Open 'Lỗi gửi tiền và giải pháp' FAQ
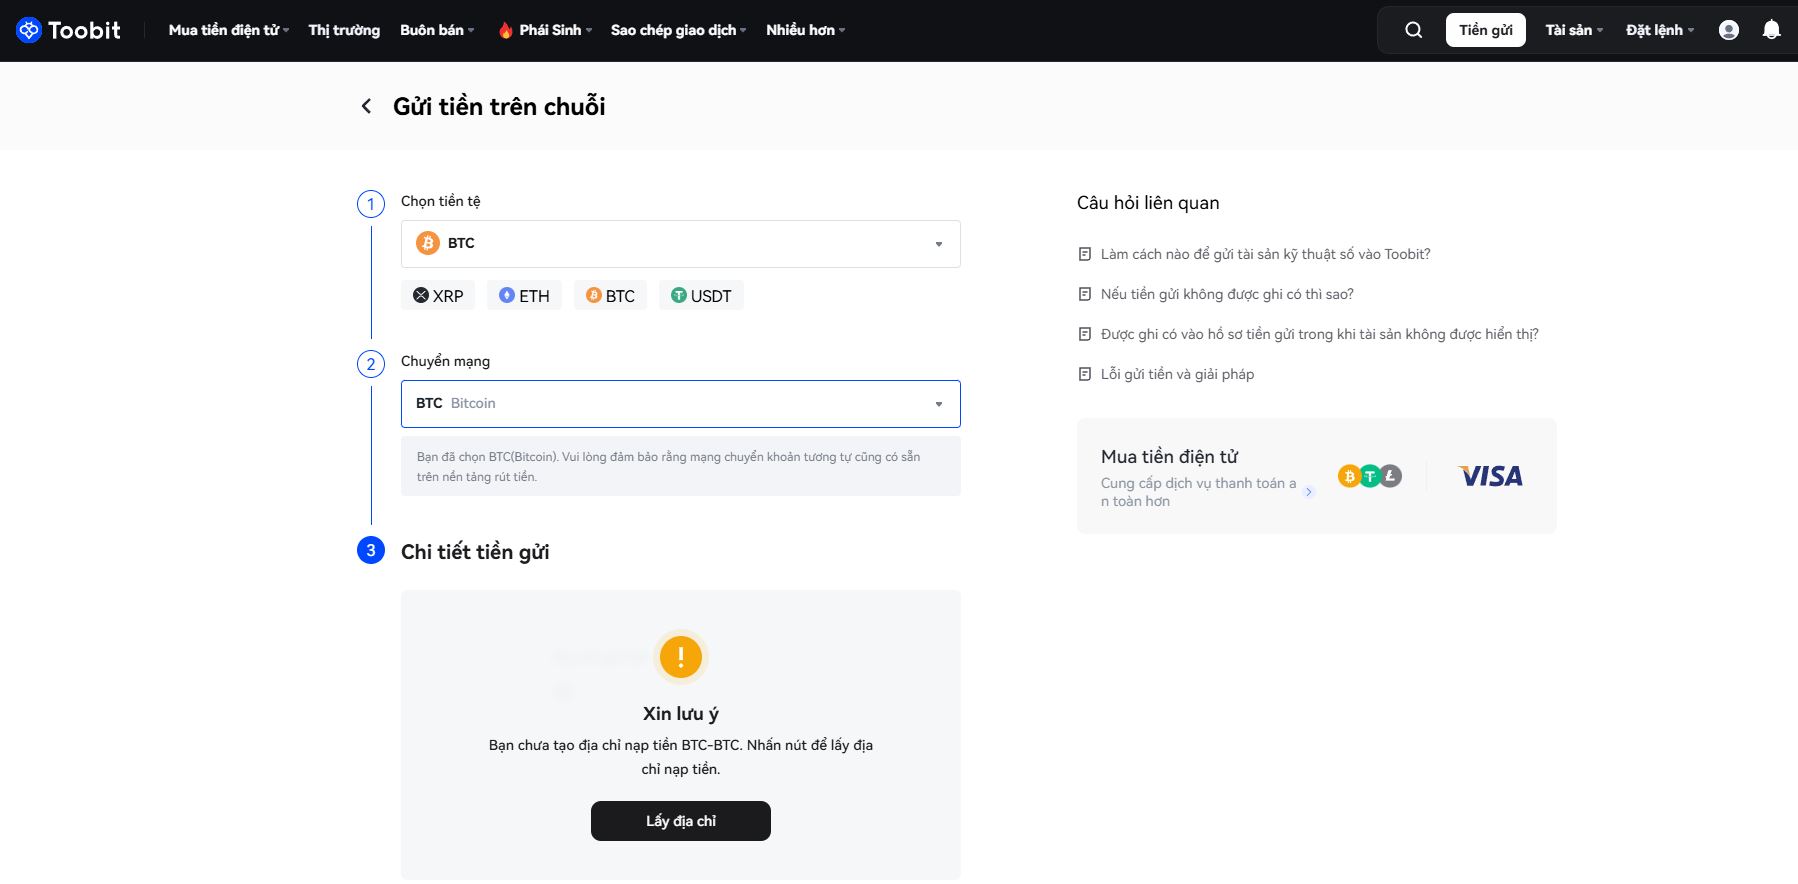1798x884 pixels. (x=1177, y=374)
